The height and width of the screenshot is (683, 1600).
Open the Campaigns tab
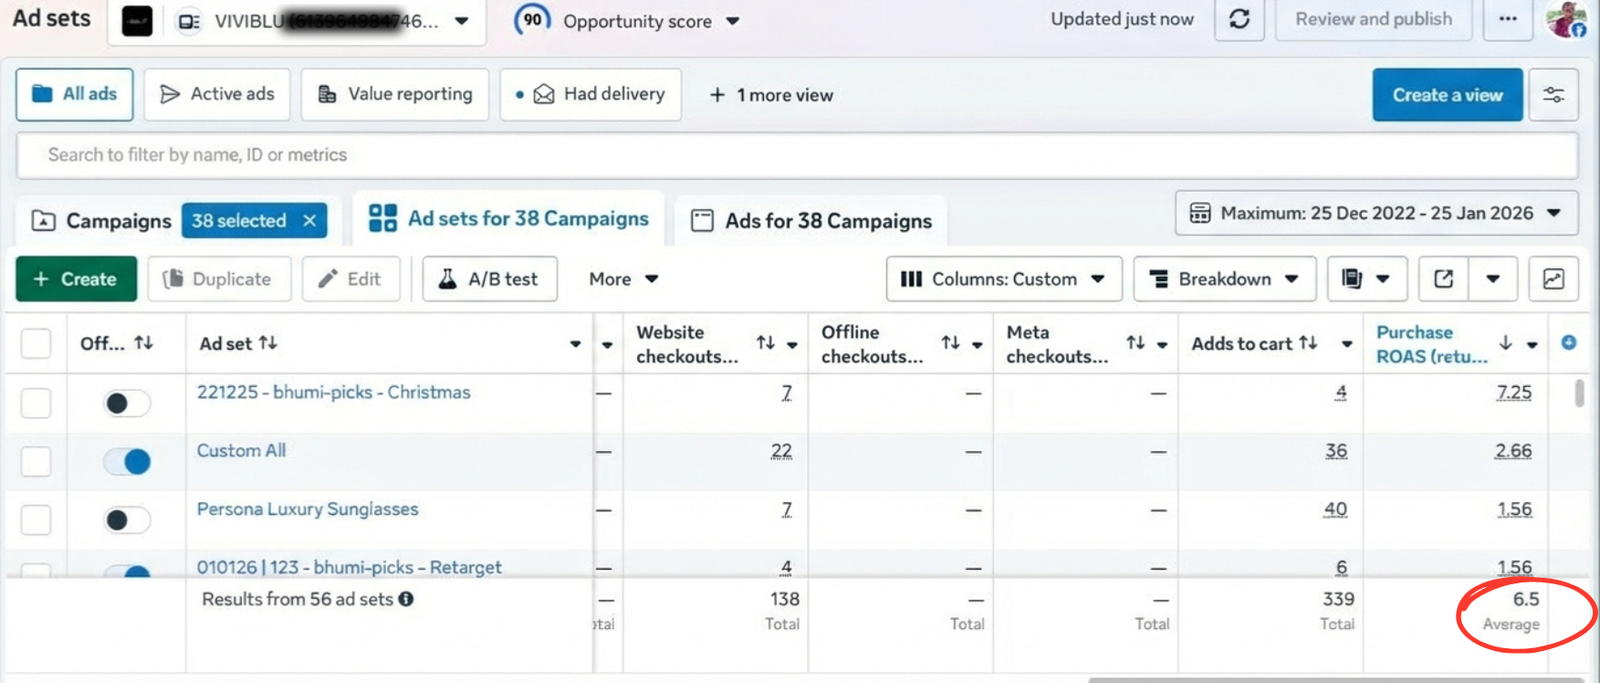[101, 221]
